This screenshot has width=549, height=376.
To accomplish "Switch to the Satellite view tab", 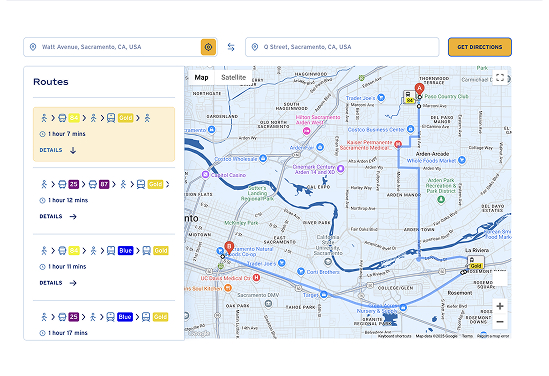I will 234,77.
